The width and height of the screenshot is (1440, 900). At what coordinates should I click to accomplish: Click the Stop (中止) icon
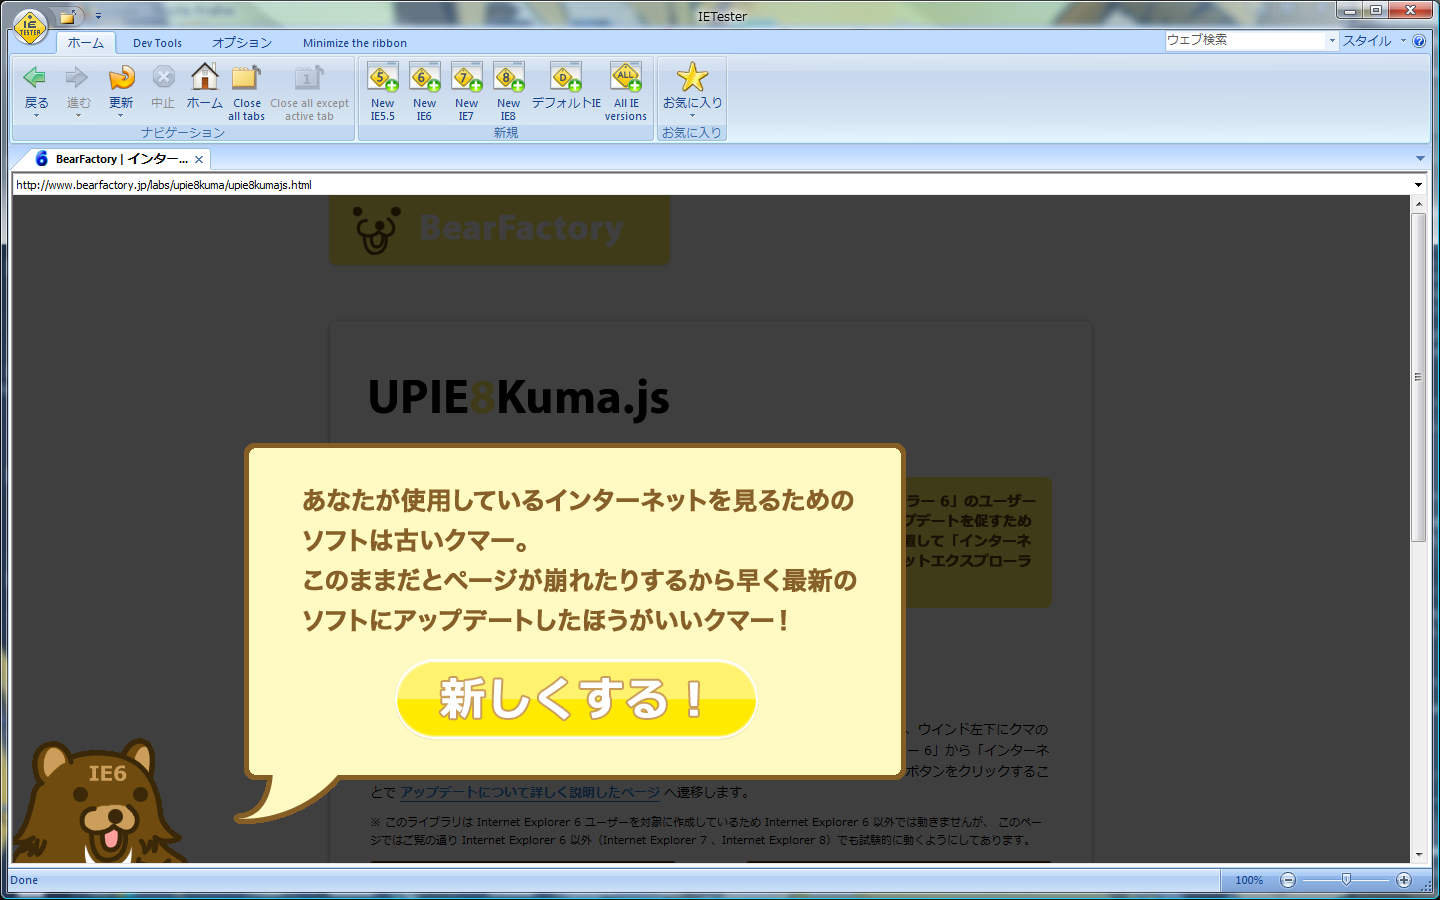(x=163, y=78)
